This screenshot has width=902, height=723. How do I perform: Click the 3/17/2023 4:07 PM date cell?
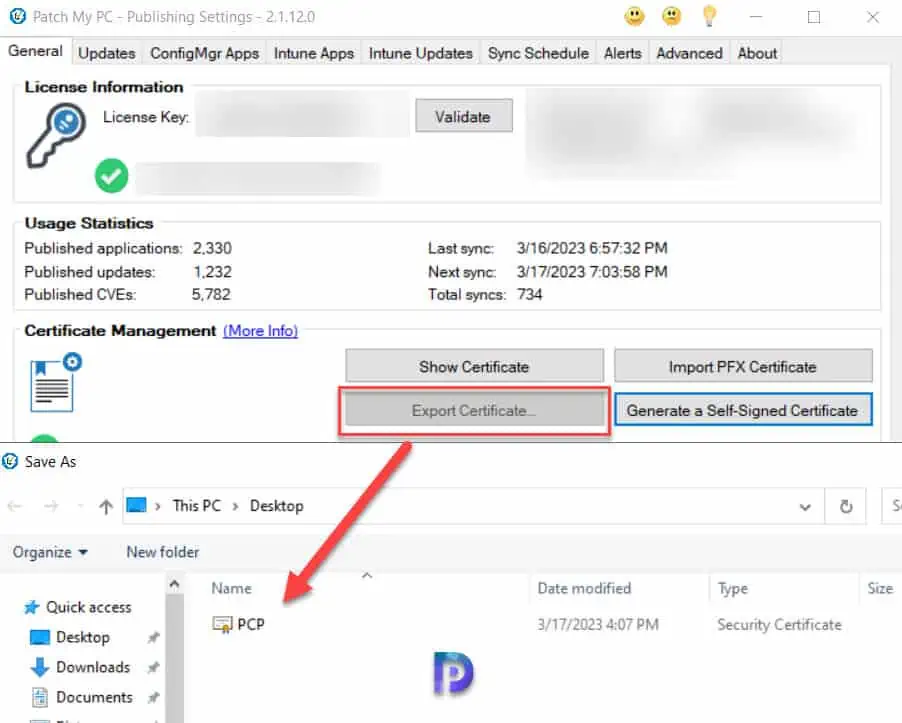598,625
